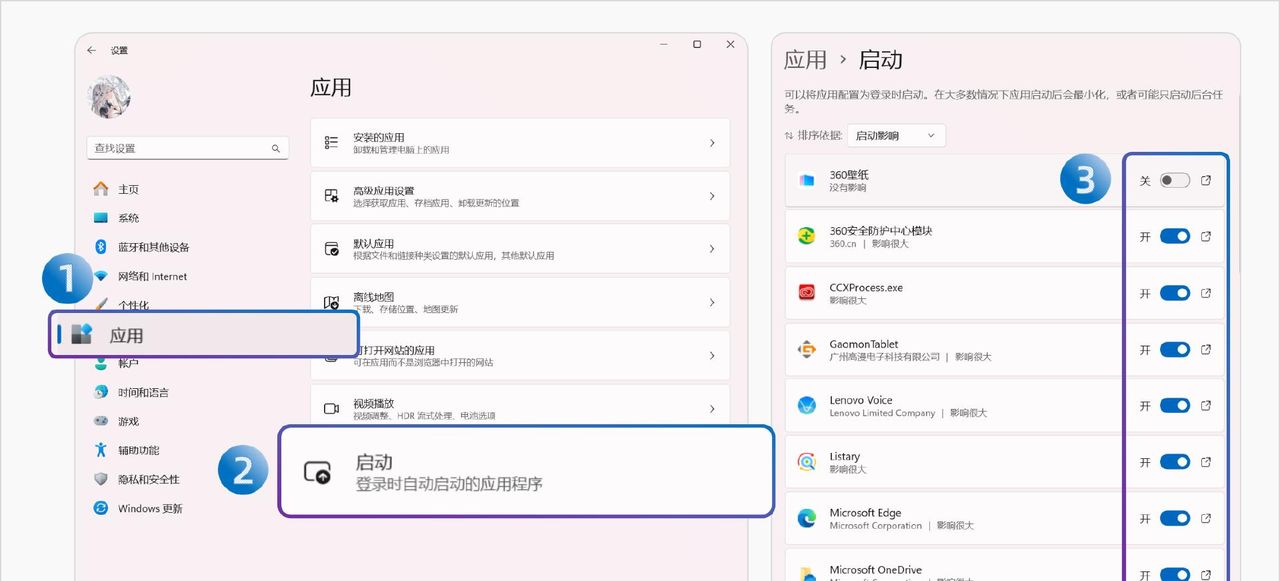Viewport: 1280px width, 581px height.
Task: Click the Microsoft Edge app icon
Action: click(x=806, y=518)
